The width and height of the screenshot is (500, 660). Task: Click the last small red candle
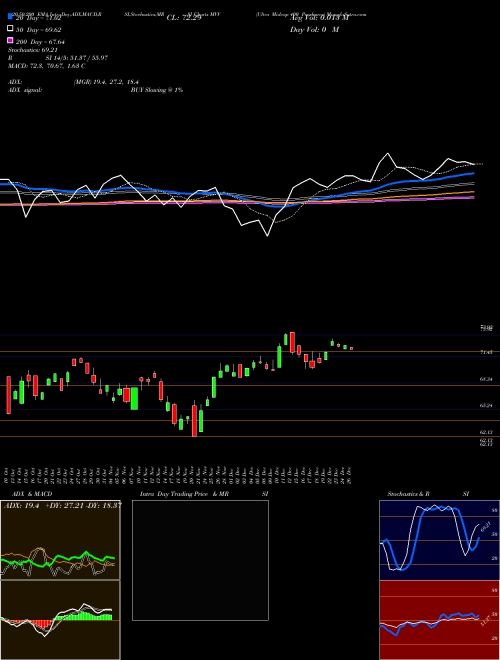[x=351, y=349]
